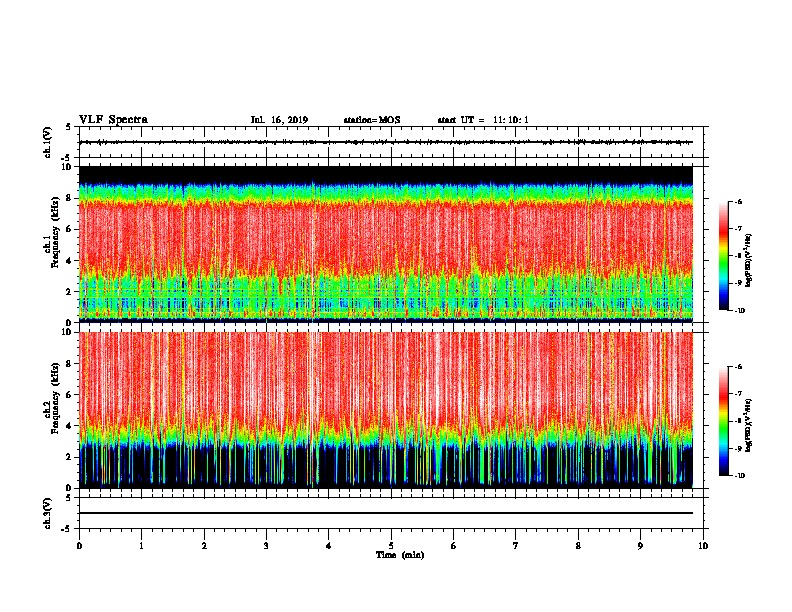This screenshot has width=792, height=612.
Task: Click the "2" kHz tick on ch.1 frequency axis
Action: coord(69,292)
